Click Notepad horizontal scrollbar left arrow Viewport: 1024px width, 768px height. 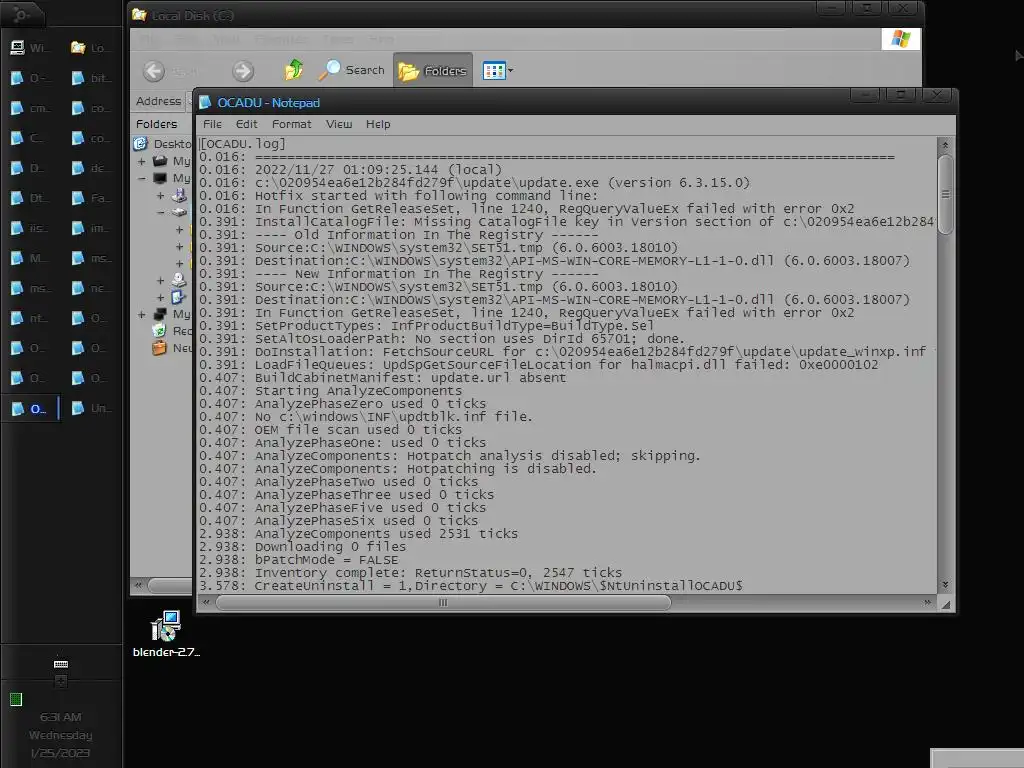click(206, 602)
